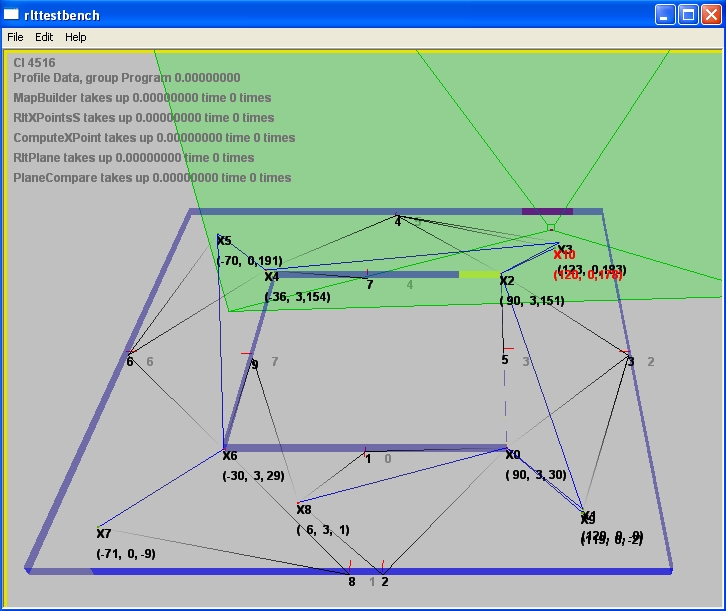Image resolution: width=726 pixels, height=611 pixels.
Task: Click the red X10 point label
Action: click(x=564, y=256)
